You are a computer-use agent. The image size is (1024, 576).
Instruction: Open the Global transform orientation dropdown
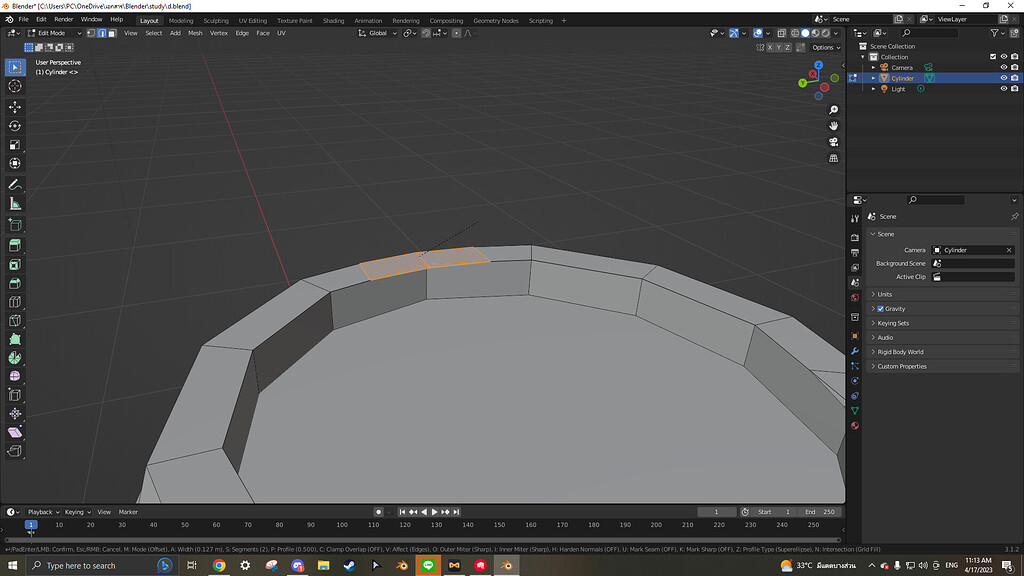click(377, 33)
